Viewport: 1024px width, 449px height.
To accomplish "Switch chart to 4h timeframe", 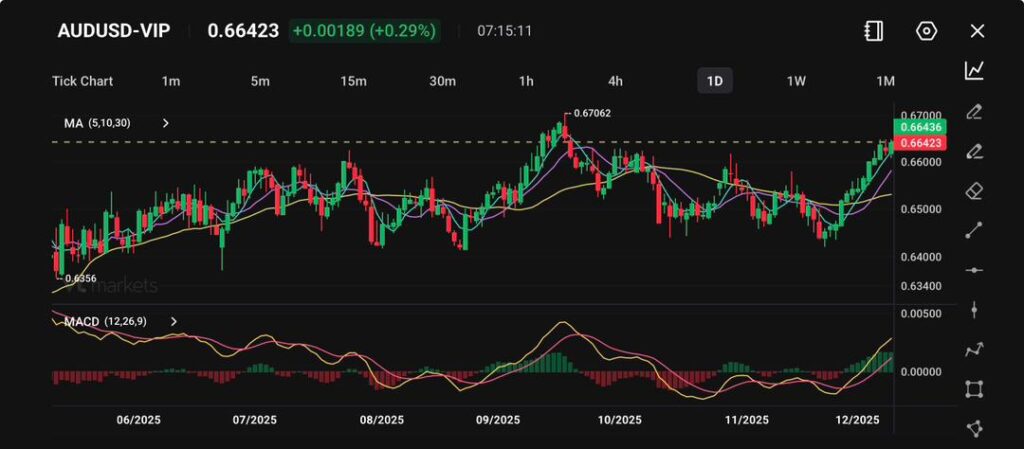I will tap(615, 81).
